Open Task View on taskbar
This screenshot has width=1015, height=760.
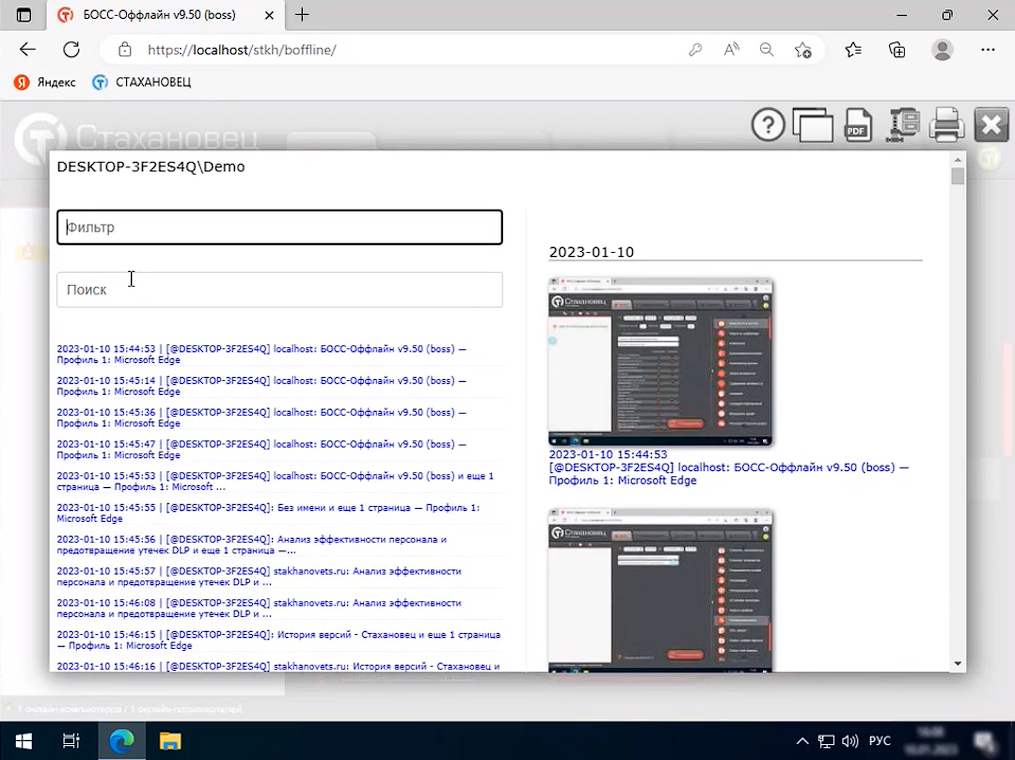71,741
